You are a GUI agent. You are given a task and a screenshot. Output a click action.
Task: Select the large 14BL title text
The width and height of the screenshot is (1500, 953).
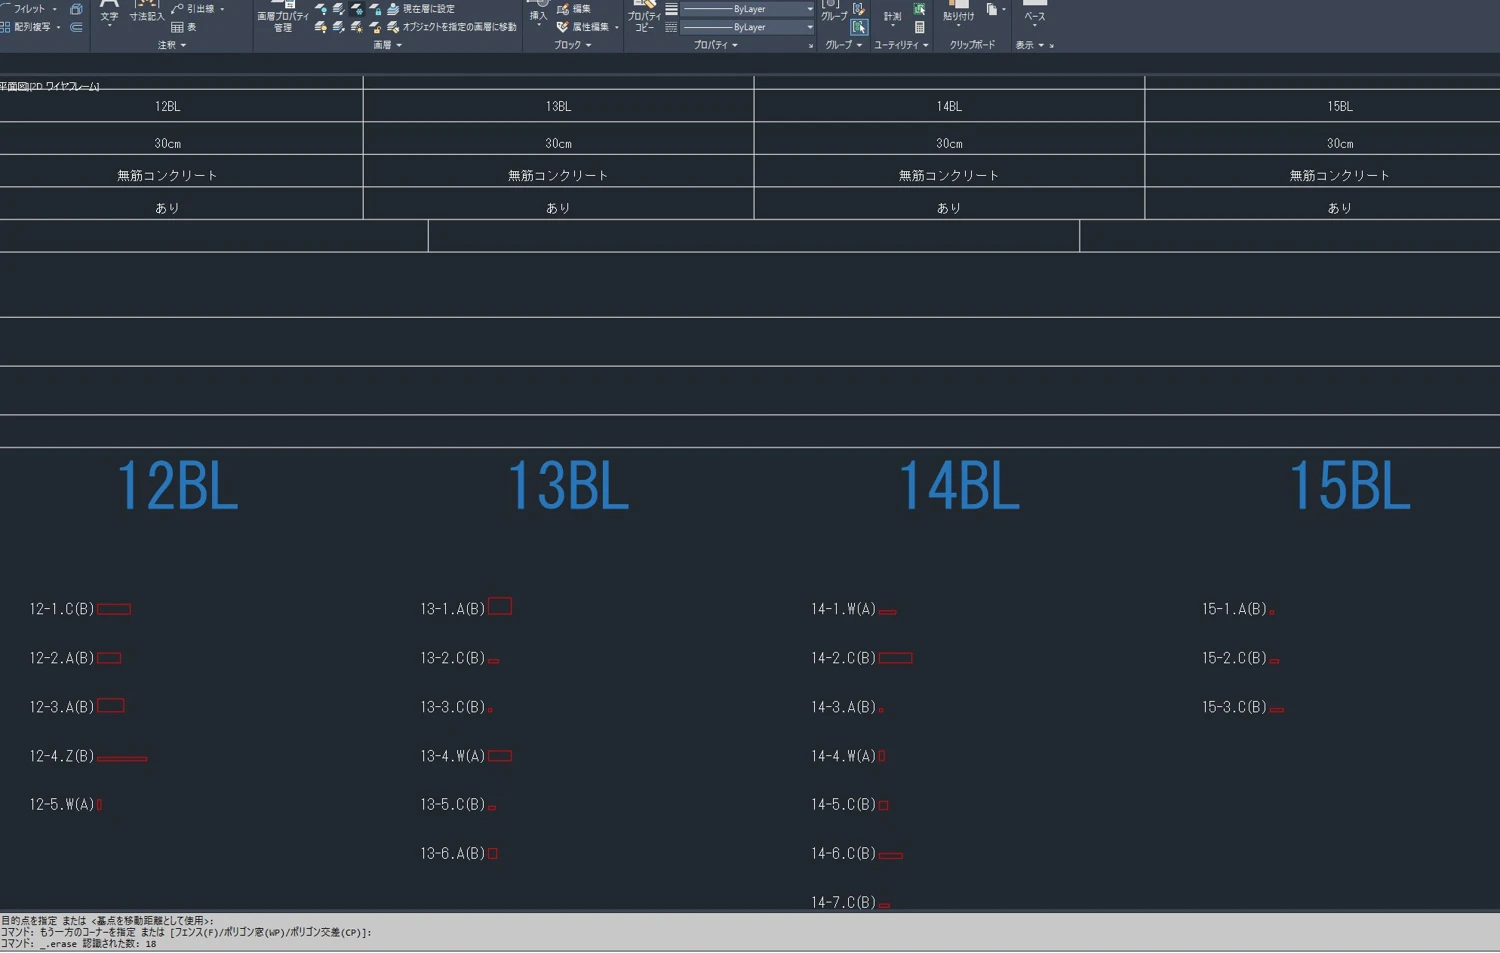pos(959,486)
